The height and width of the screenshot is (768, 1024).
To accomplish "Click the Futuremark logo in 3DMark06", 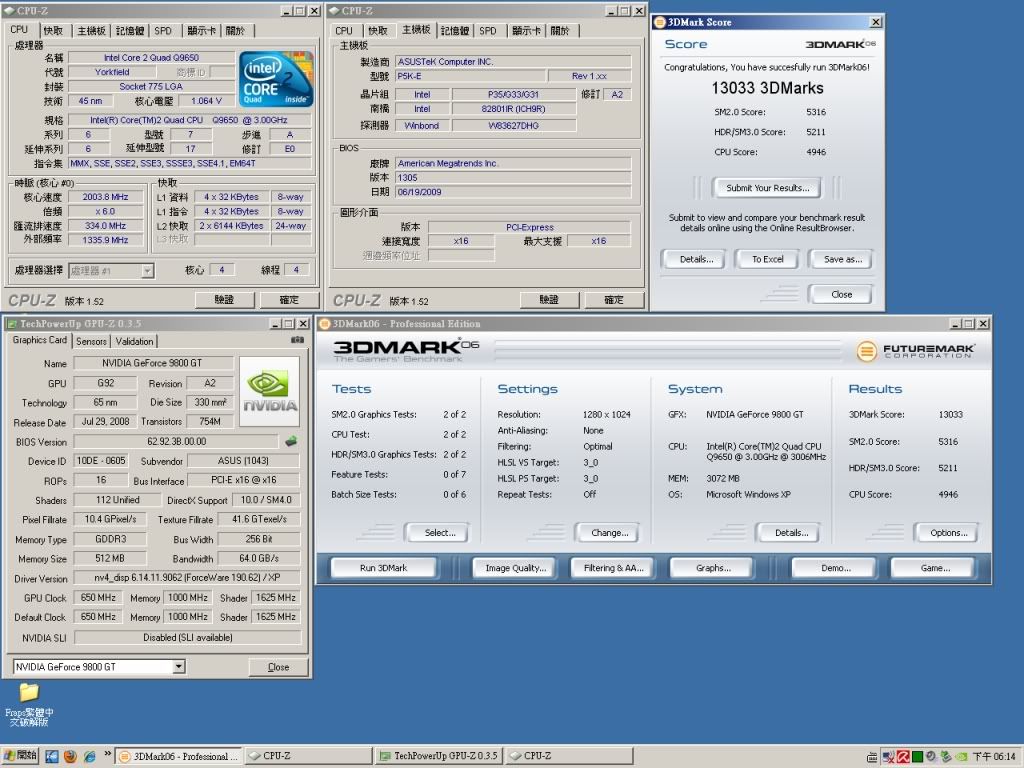I will coord(916,351).
